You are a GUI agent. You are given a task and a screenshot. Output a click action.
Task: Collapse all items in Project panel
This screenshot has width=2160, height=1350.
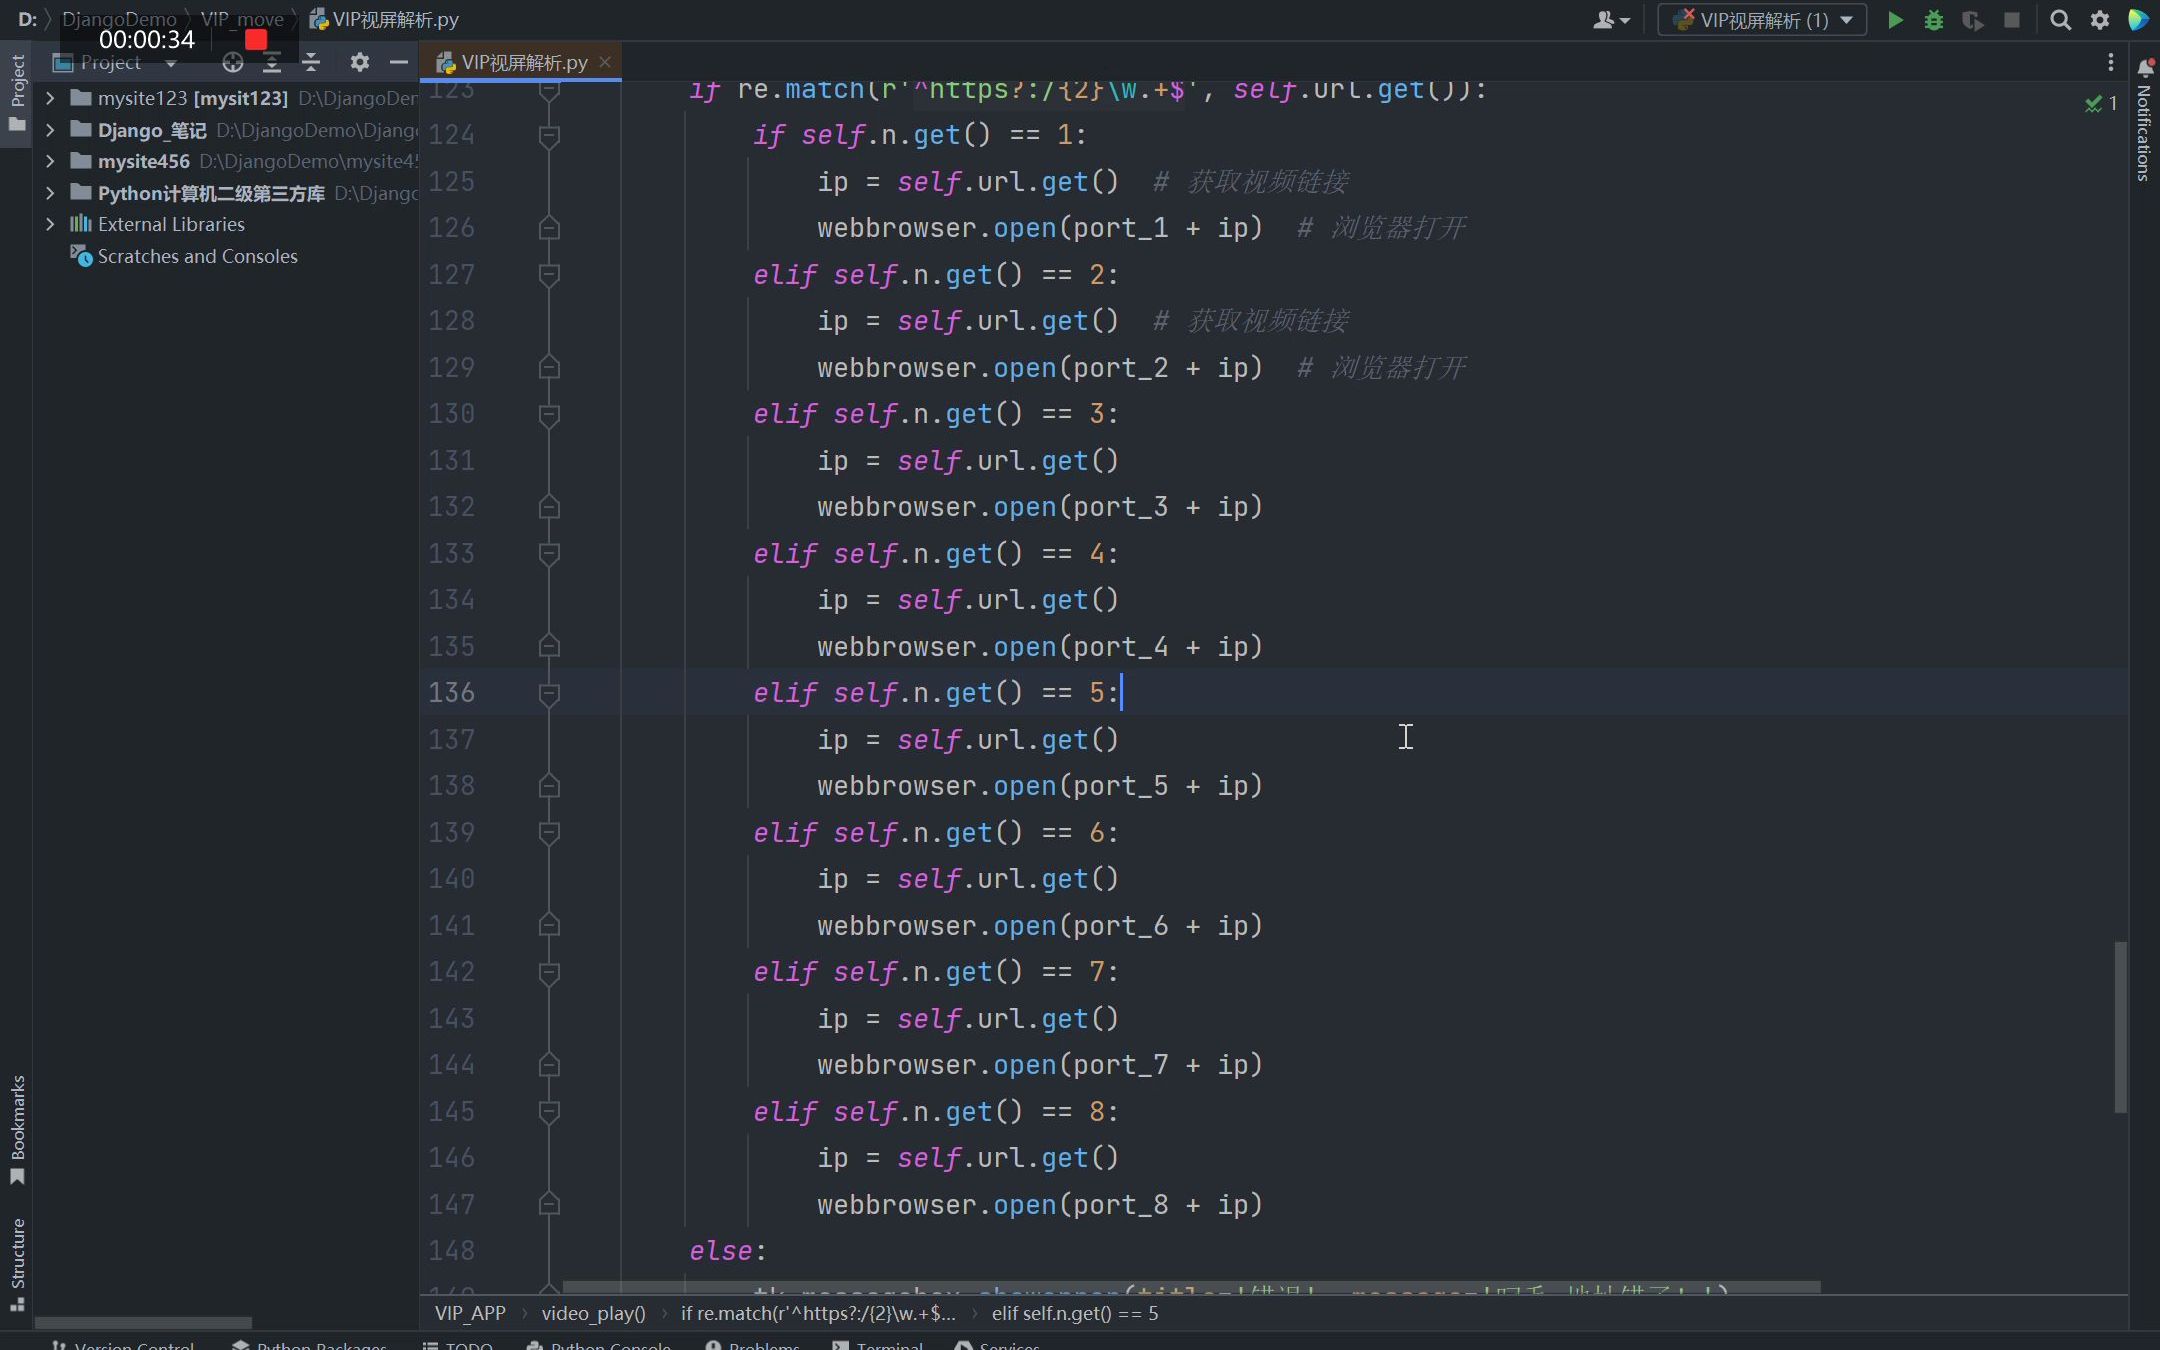311,62
